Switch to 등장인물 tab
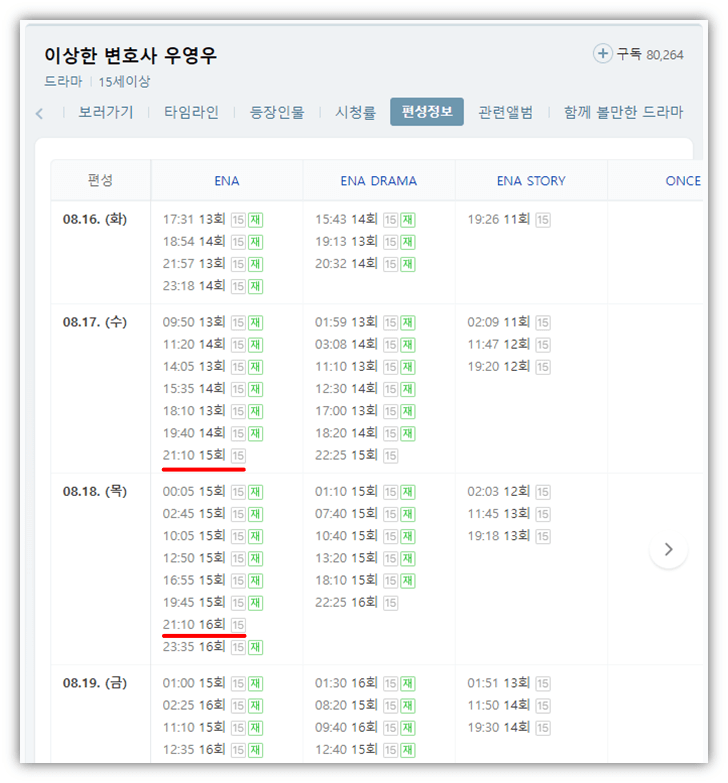The image size is (728, 783). point(277,112)
